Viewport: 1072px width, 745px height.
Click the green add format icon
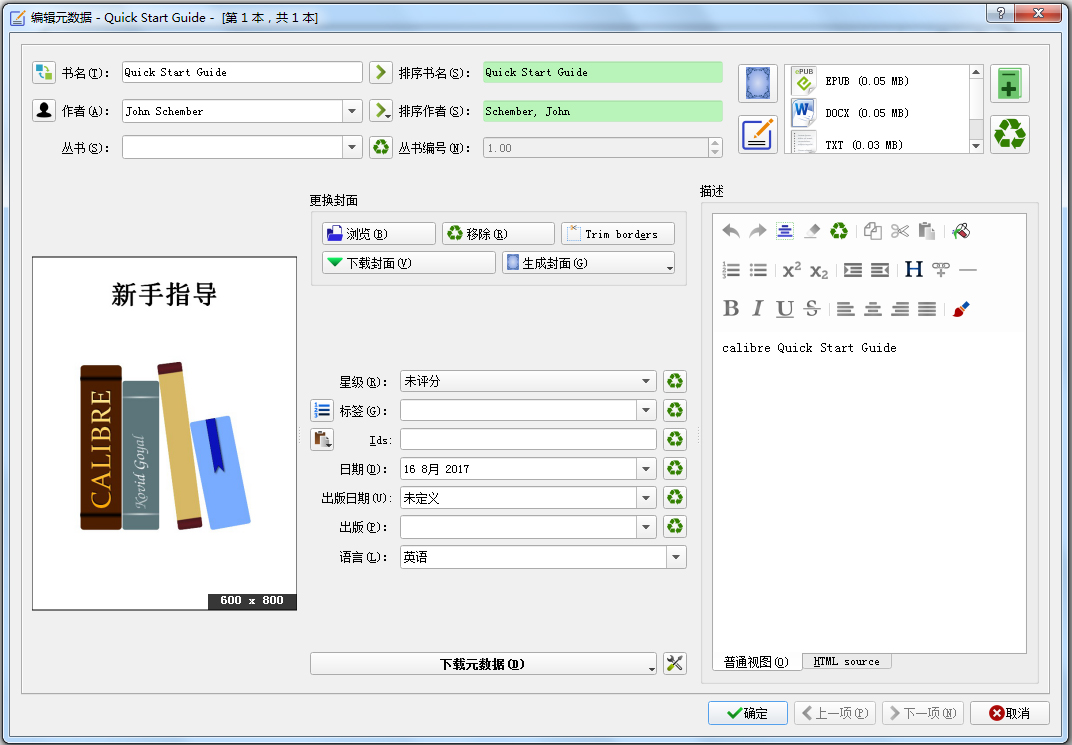(x=1009, y=85)
